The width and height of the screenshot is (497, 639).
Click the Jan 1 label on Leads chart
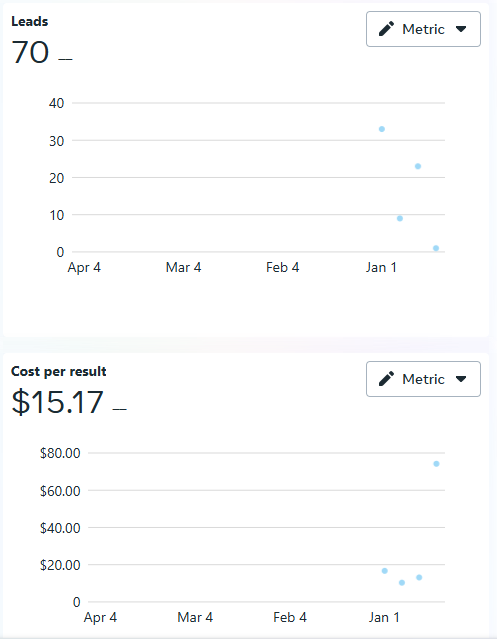click(x=381, y=267)
